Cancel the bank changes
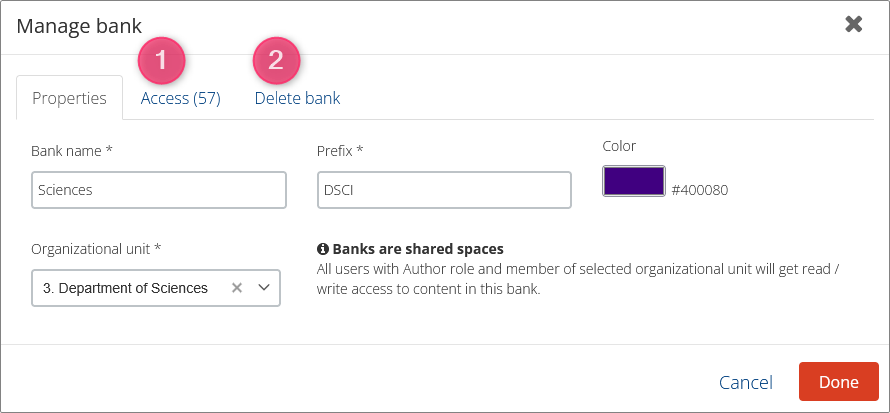The height and width of the screenshot is (413, 890). pos(746,383)
